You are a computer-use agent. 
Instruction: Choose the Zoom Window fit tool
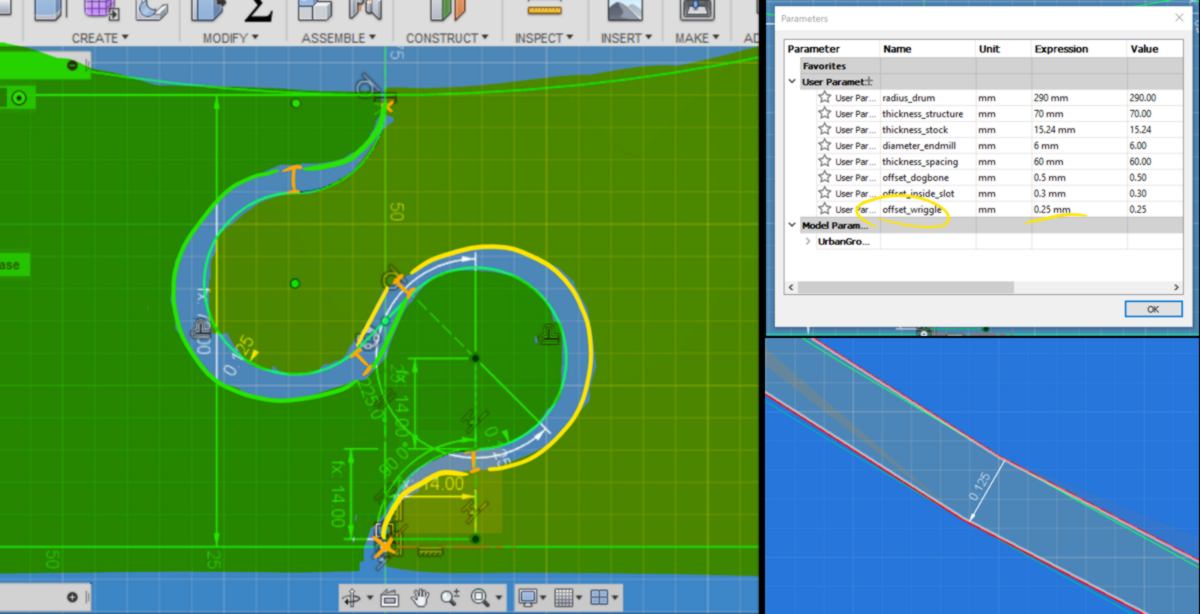coord(480,598)
